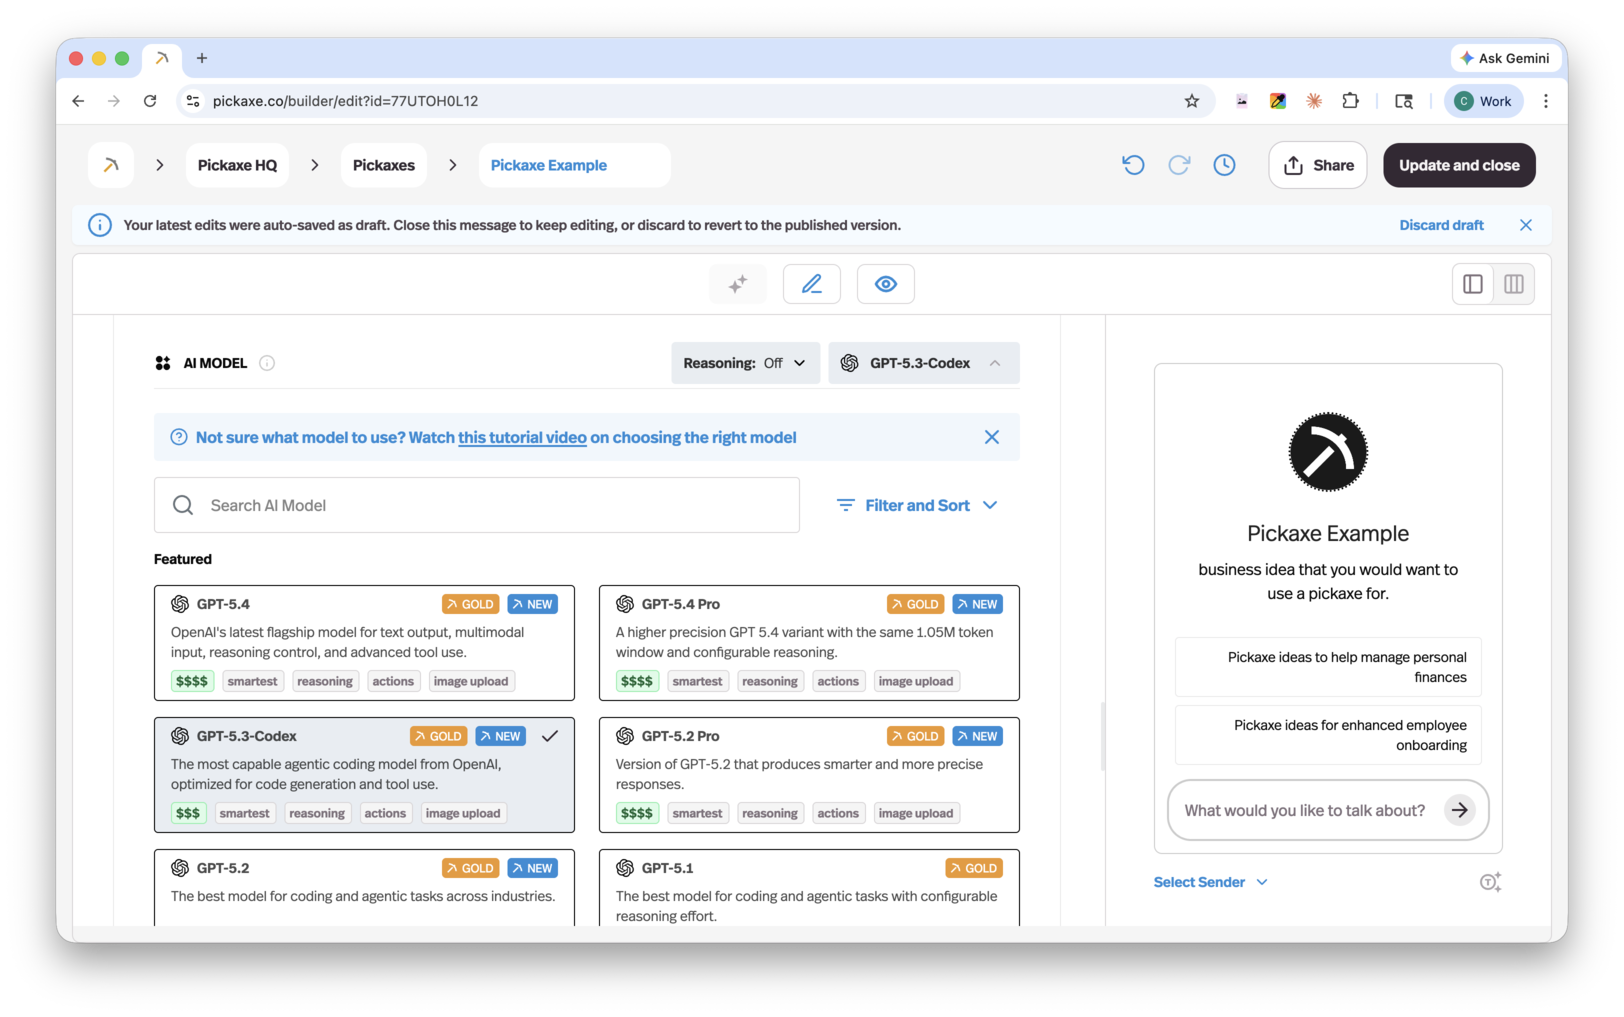The height and width of the screenshot is (1017, 1624).
Task: Switch to the pencil edit tab
Action: click(812, 284)
